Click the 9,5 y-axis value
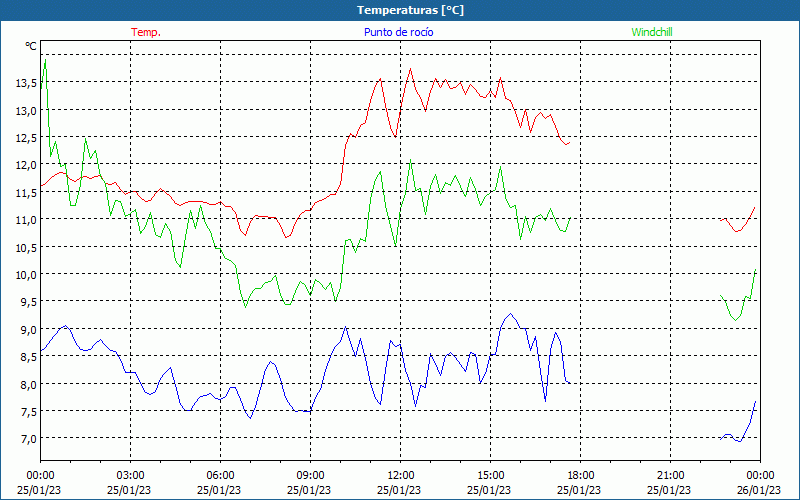Screen dimensions: 800x500 click(x=28, y=302)
